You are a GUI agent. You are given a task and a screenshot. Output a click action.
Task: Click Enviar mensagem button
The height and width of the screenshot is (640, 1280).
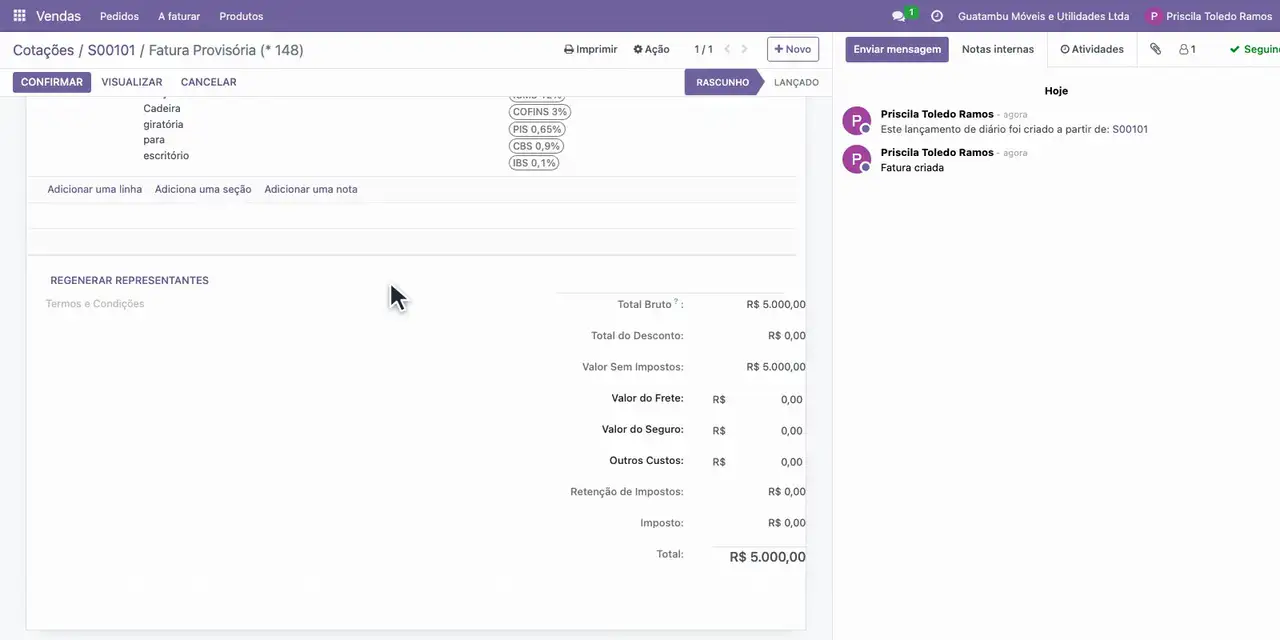tap(897, 49)
